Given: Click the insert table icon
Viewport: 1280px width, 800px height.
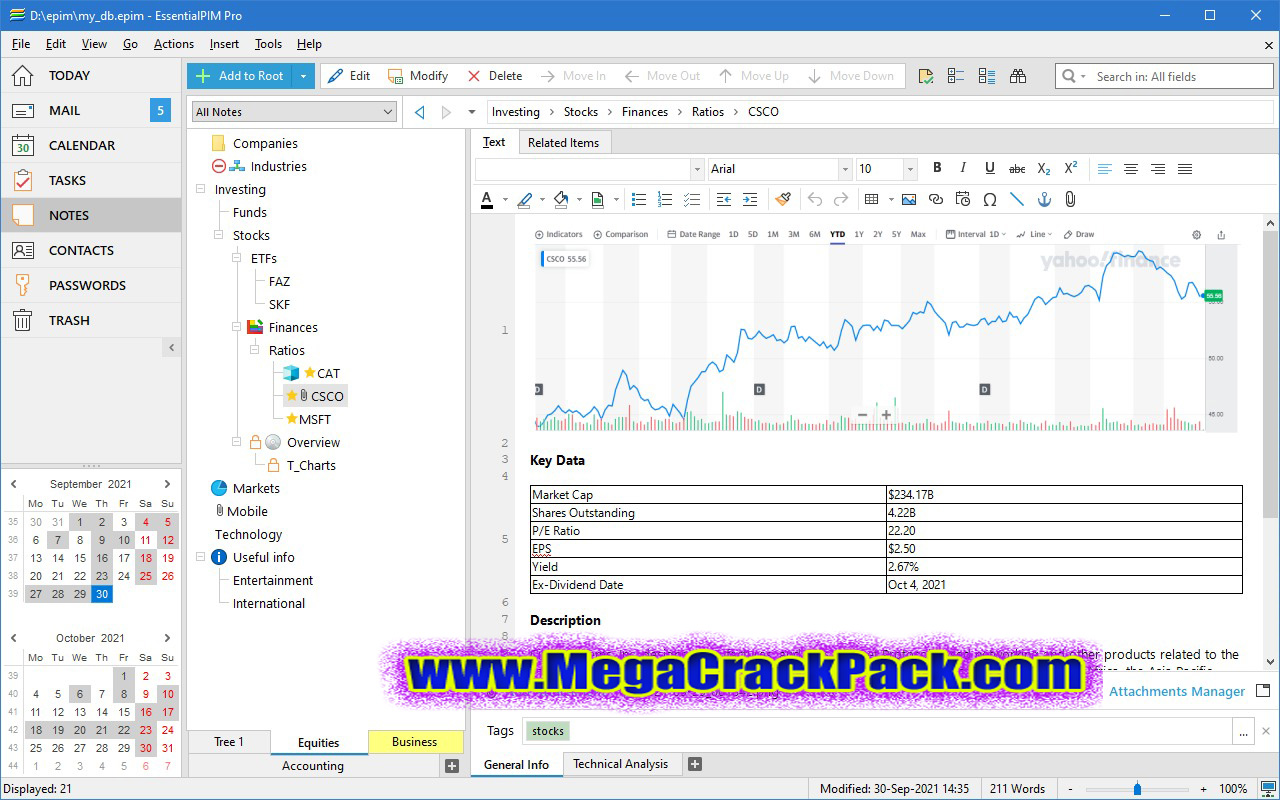Looking at the screenshot, I should pos(872,199).
